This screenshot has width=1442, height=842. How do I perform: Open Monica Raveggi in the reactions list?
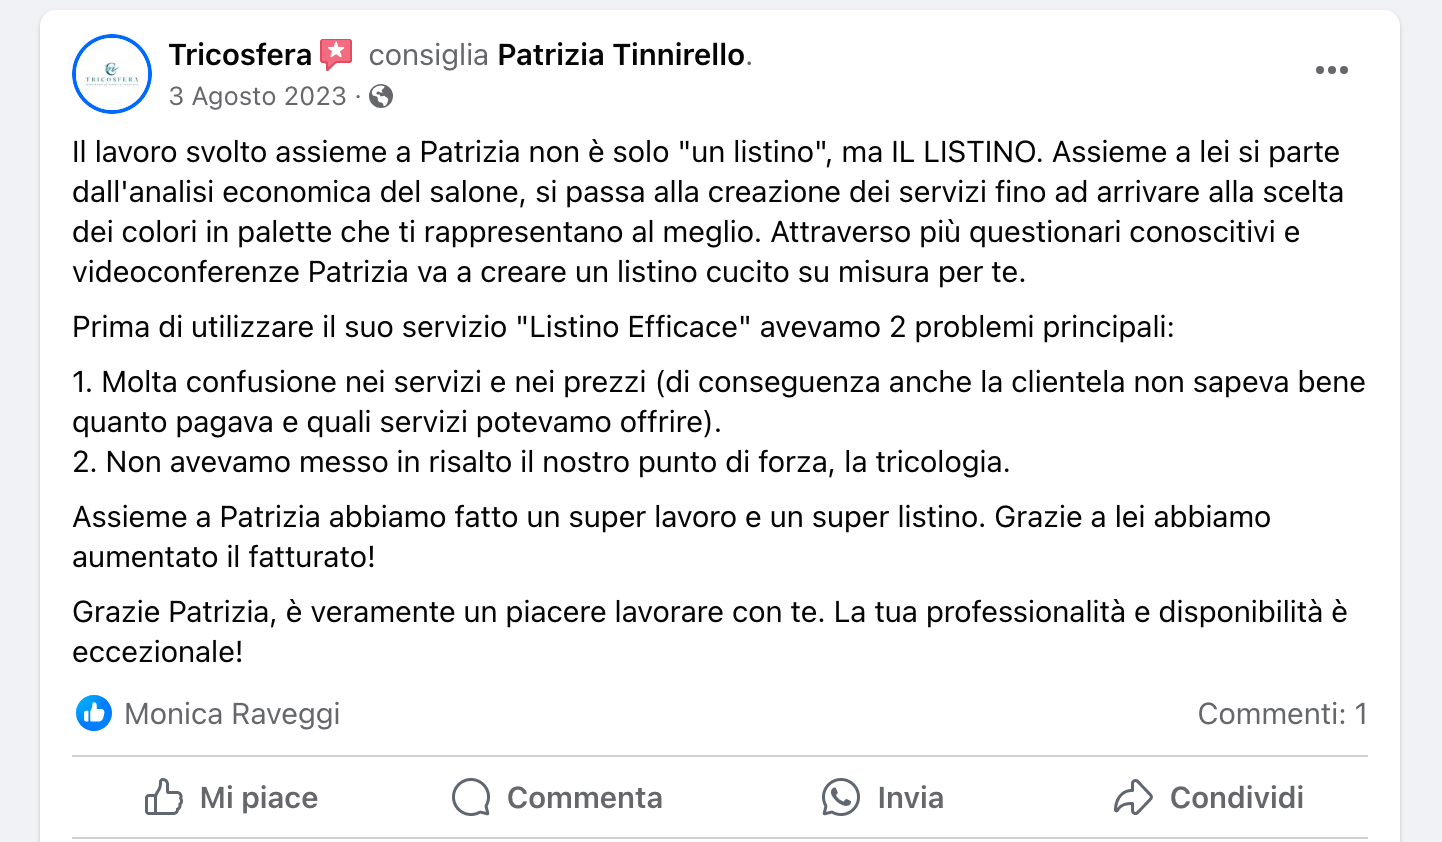coord(232,714)
